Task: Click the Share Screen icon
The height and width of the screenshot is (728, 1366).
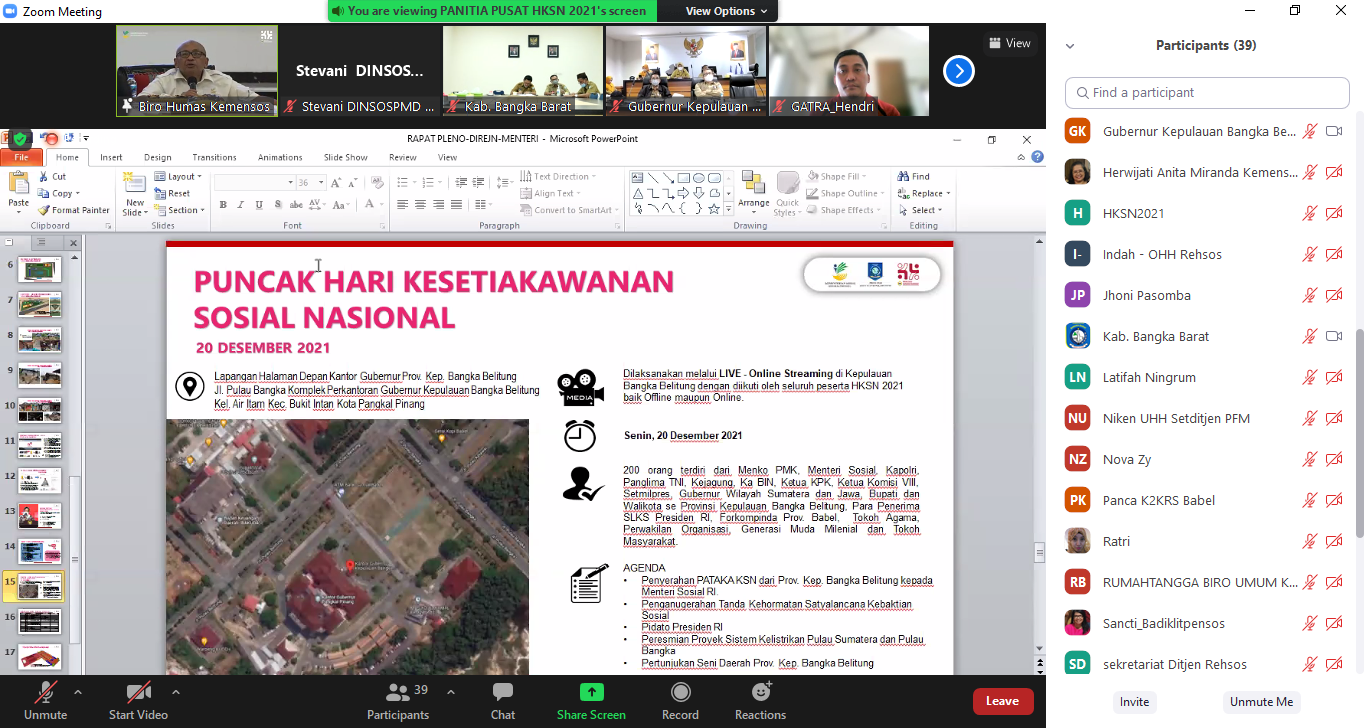Action: click(591, 693)
